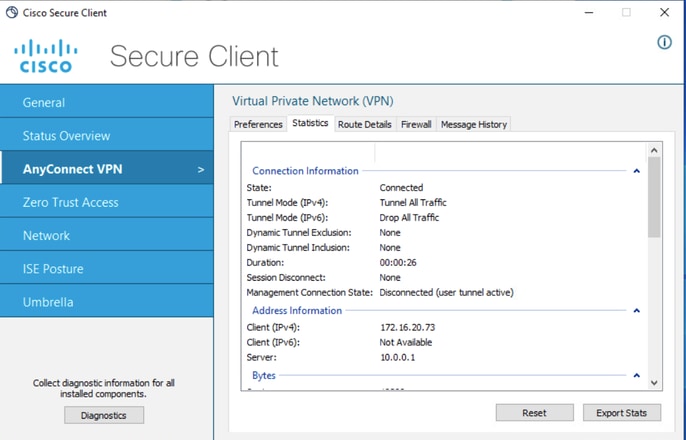Viewport: 686px width, 440px height.
Task: Minimize the Cisco Secure Client window
Action: pyautogui.click(x=589, y=12)
